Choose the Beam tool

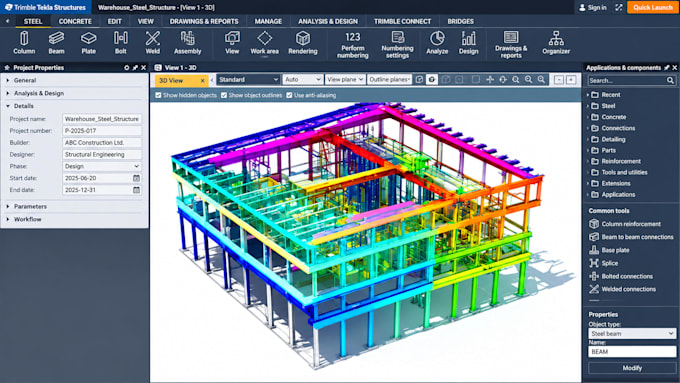tap(56, 43)
